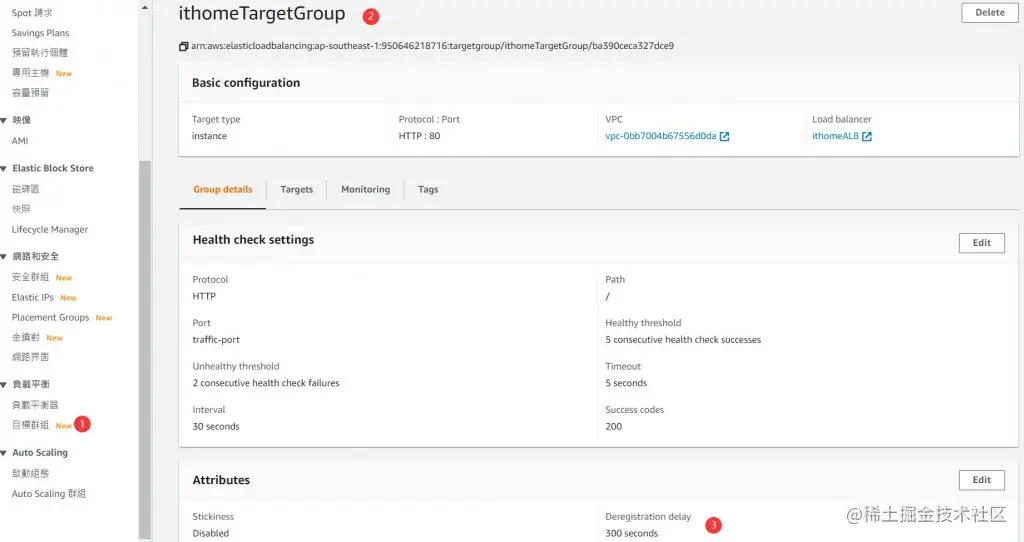Select the Basic configuration heading
1024x542 pixels.
(x=246, y=83)
